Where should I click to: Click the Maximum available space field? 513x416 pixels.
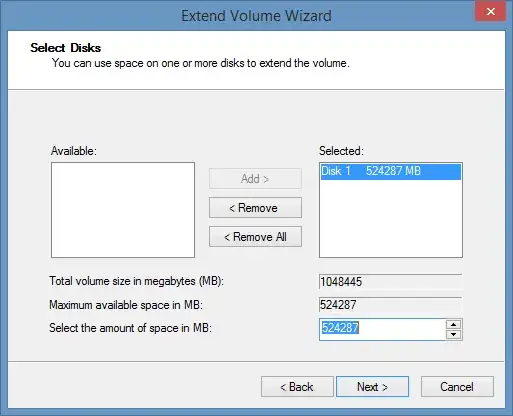click(x=391, y=305)
